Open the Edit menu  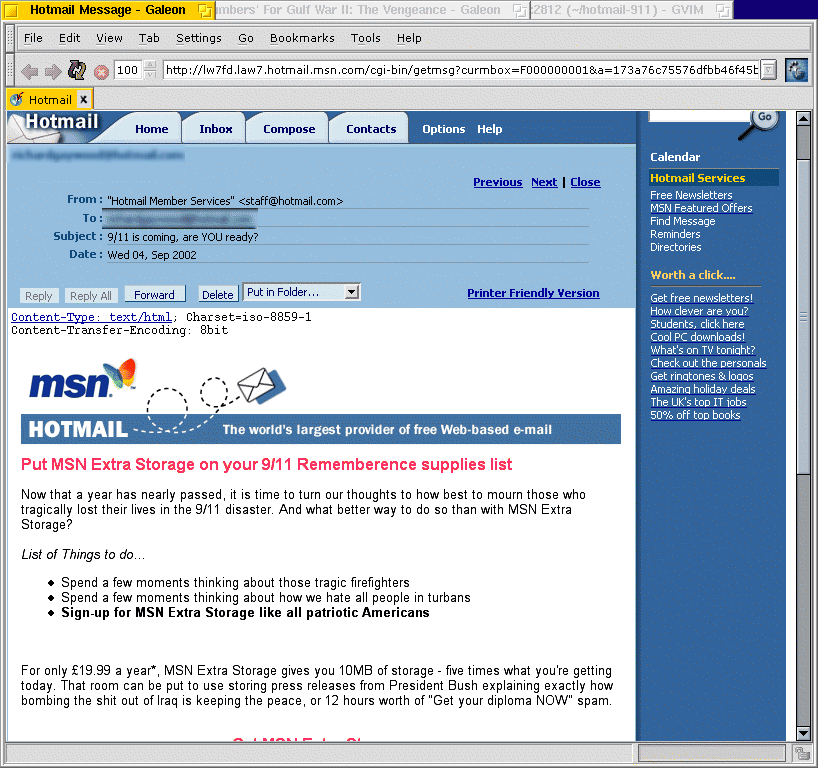tap(69, 38)
